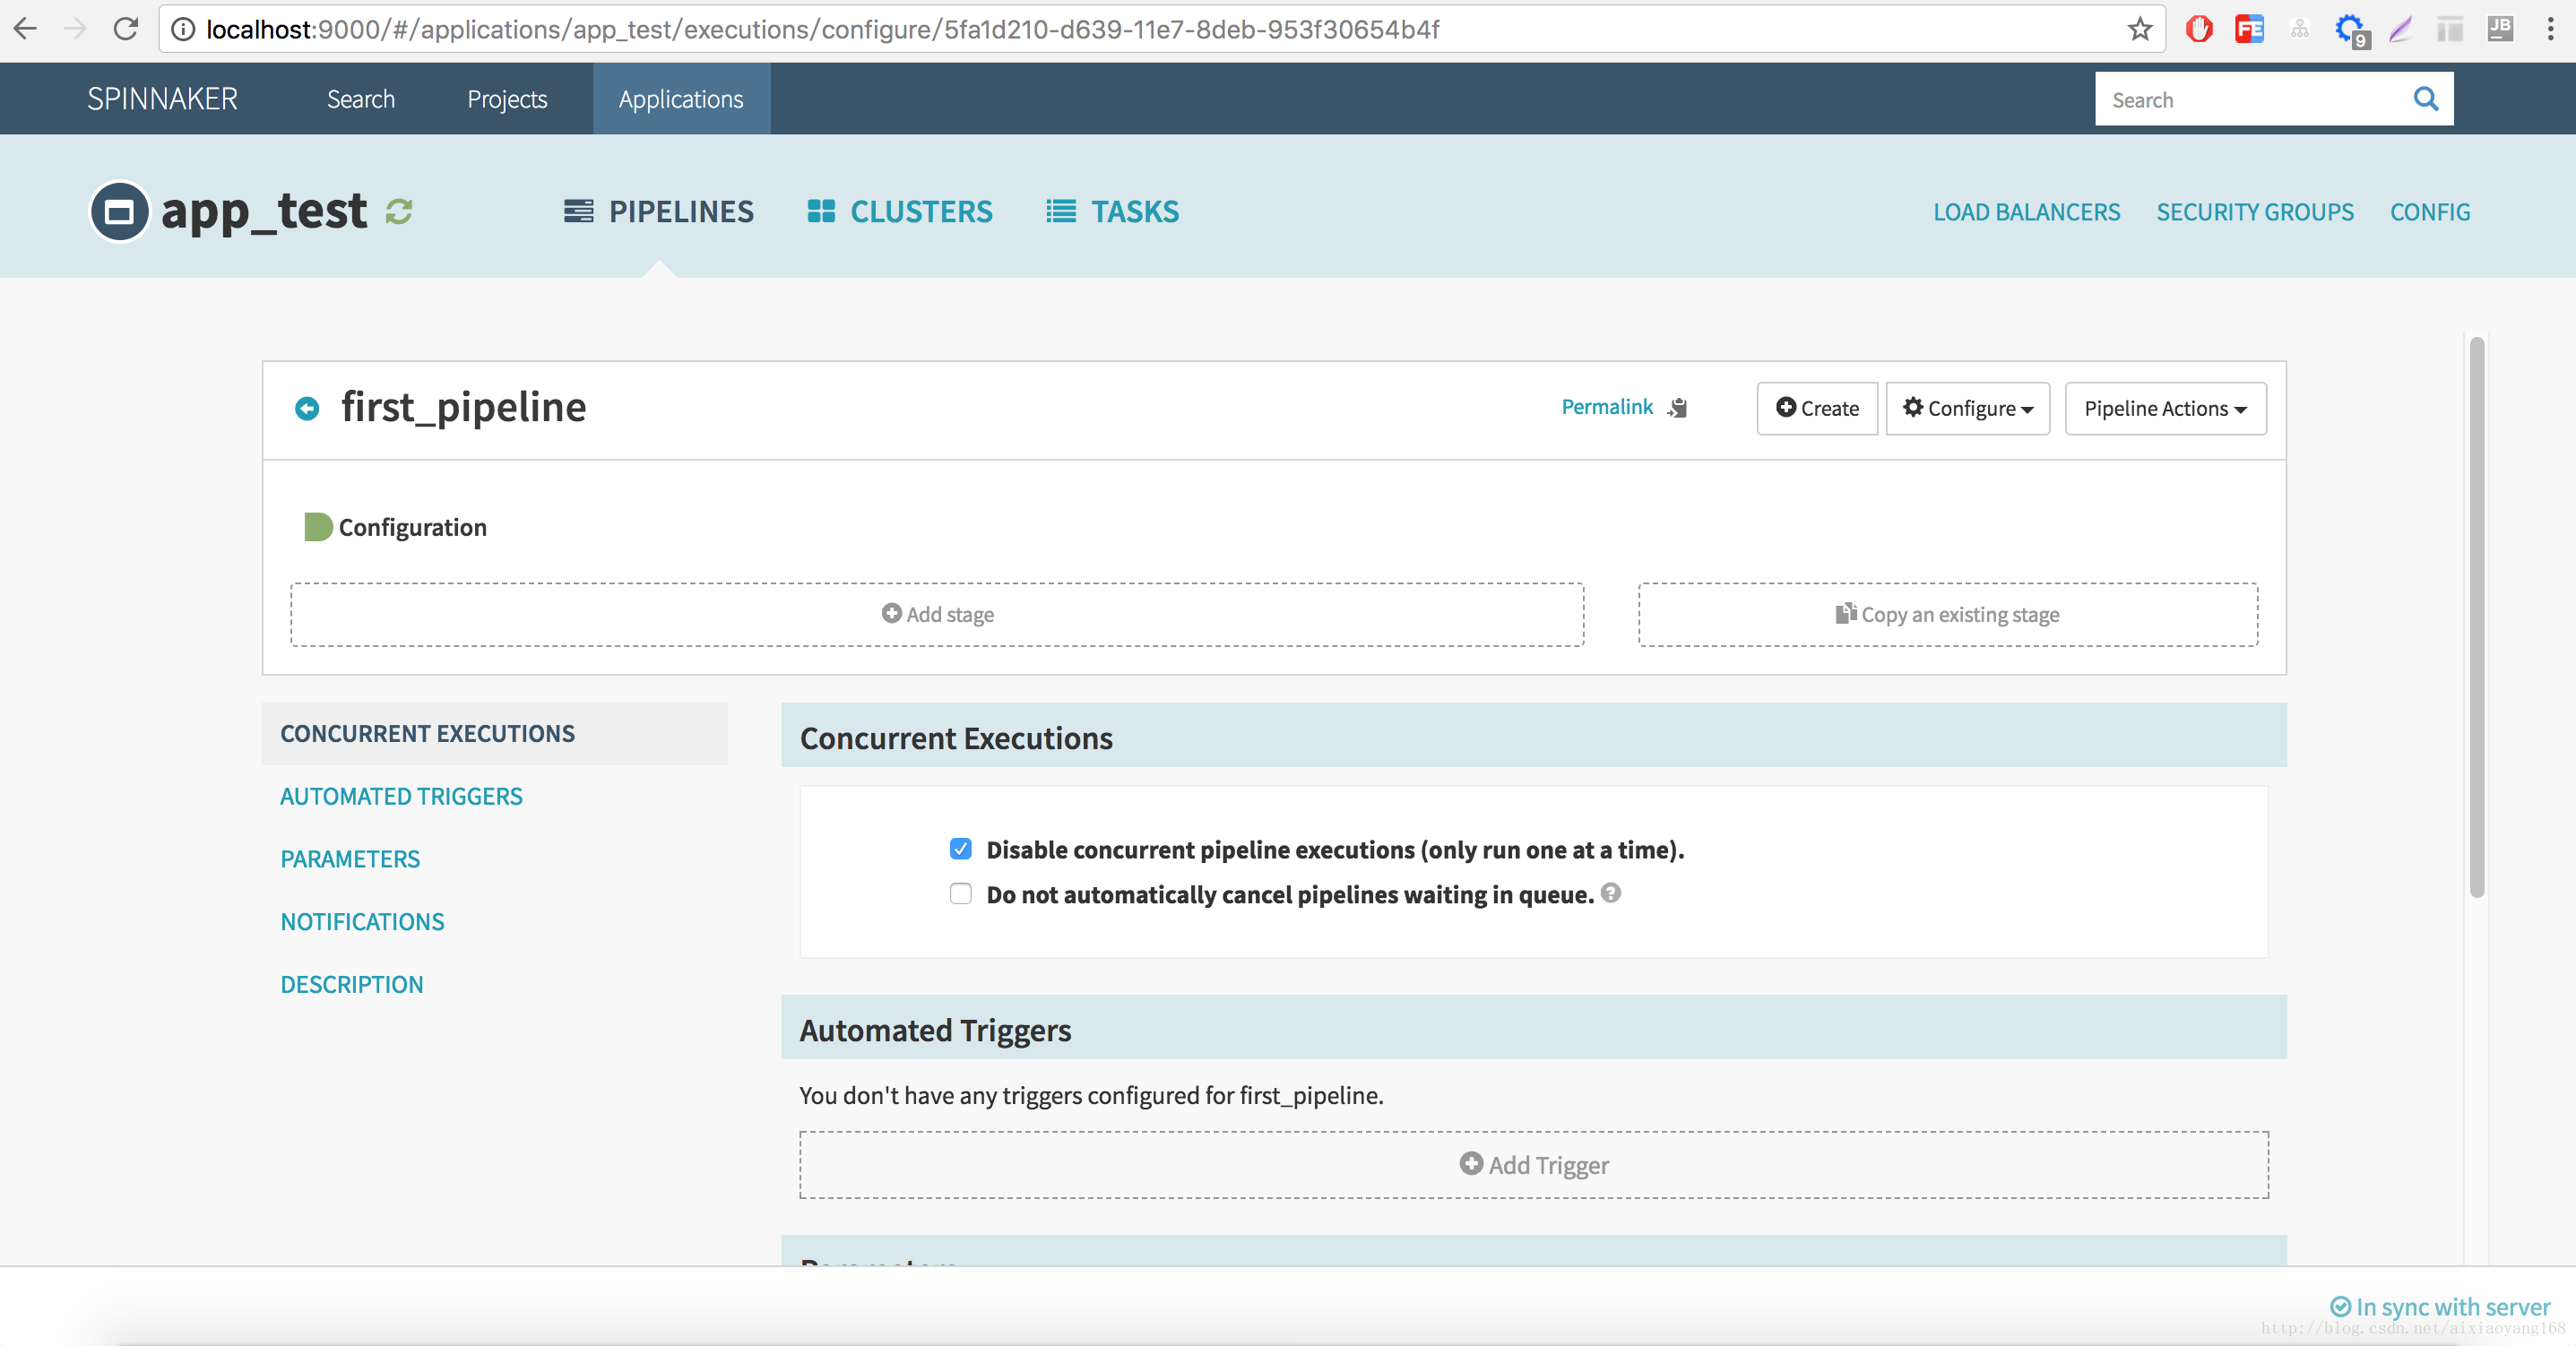Click the Permalink copy icon

pos(1678,407)
